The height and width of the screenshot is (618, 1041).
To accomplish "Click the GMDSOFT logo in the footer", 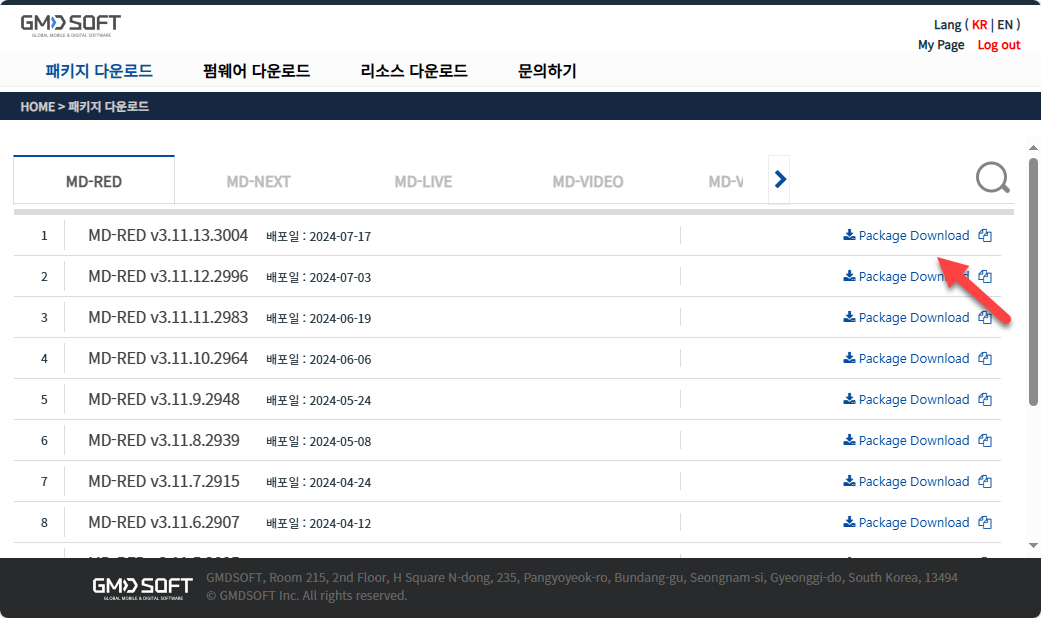I will point(143,587).
